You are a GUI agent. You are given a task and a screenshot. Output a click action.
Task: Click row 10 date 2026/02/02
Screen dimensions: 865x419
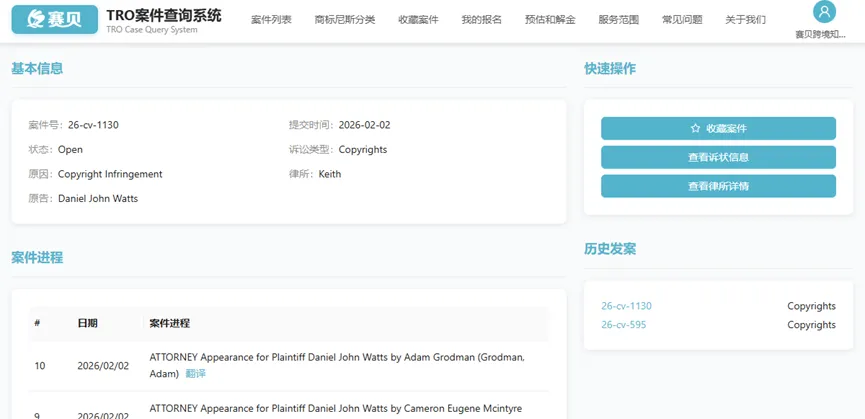[103, 366]
